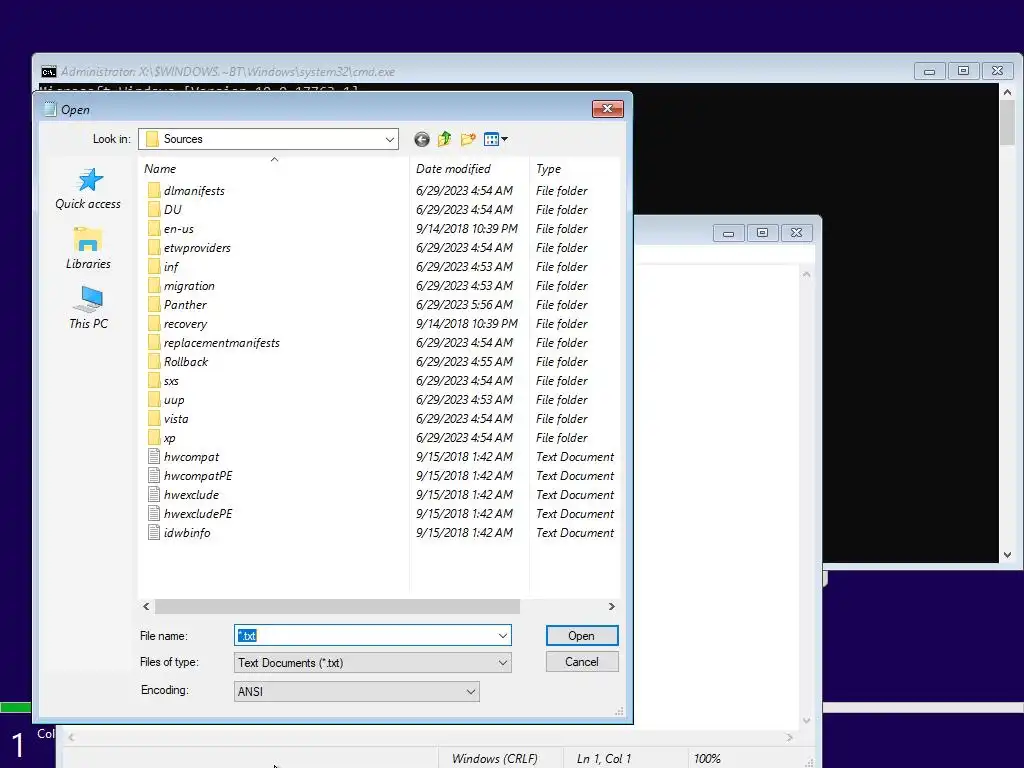1024x768 pixels.
Task: Select the hwexcludePE text file icon
Action: (x=153, y=513)
